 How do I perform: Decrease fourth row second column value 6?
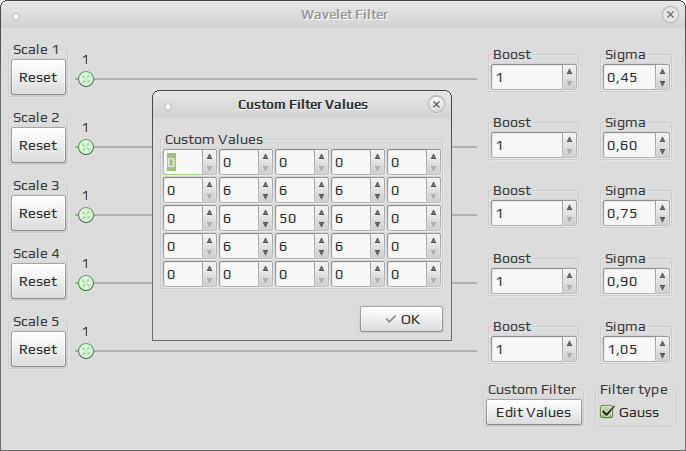[266, 252]
